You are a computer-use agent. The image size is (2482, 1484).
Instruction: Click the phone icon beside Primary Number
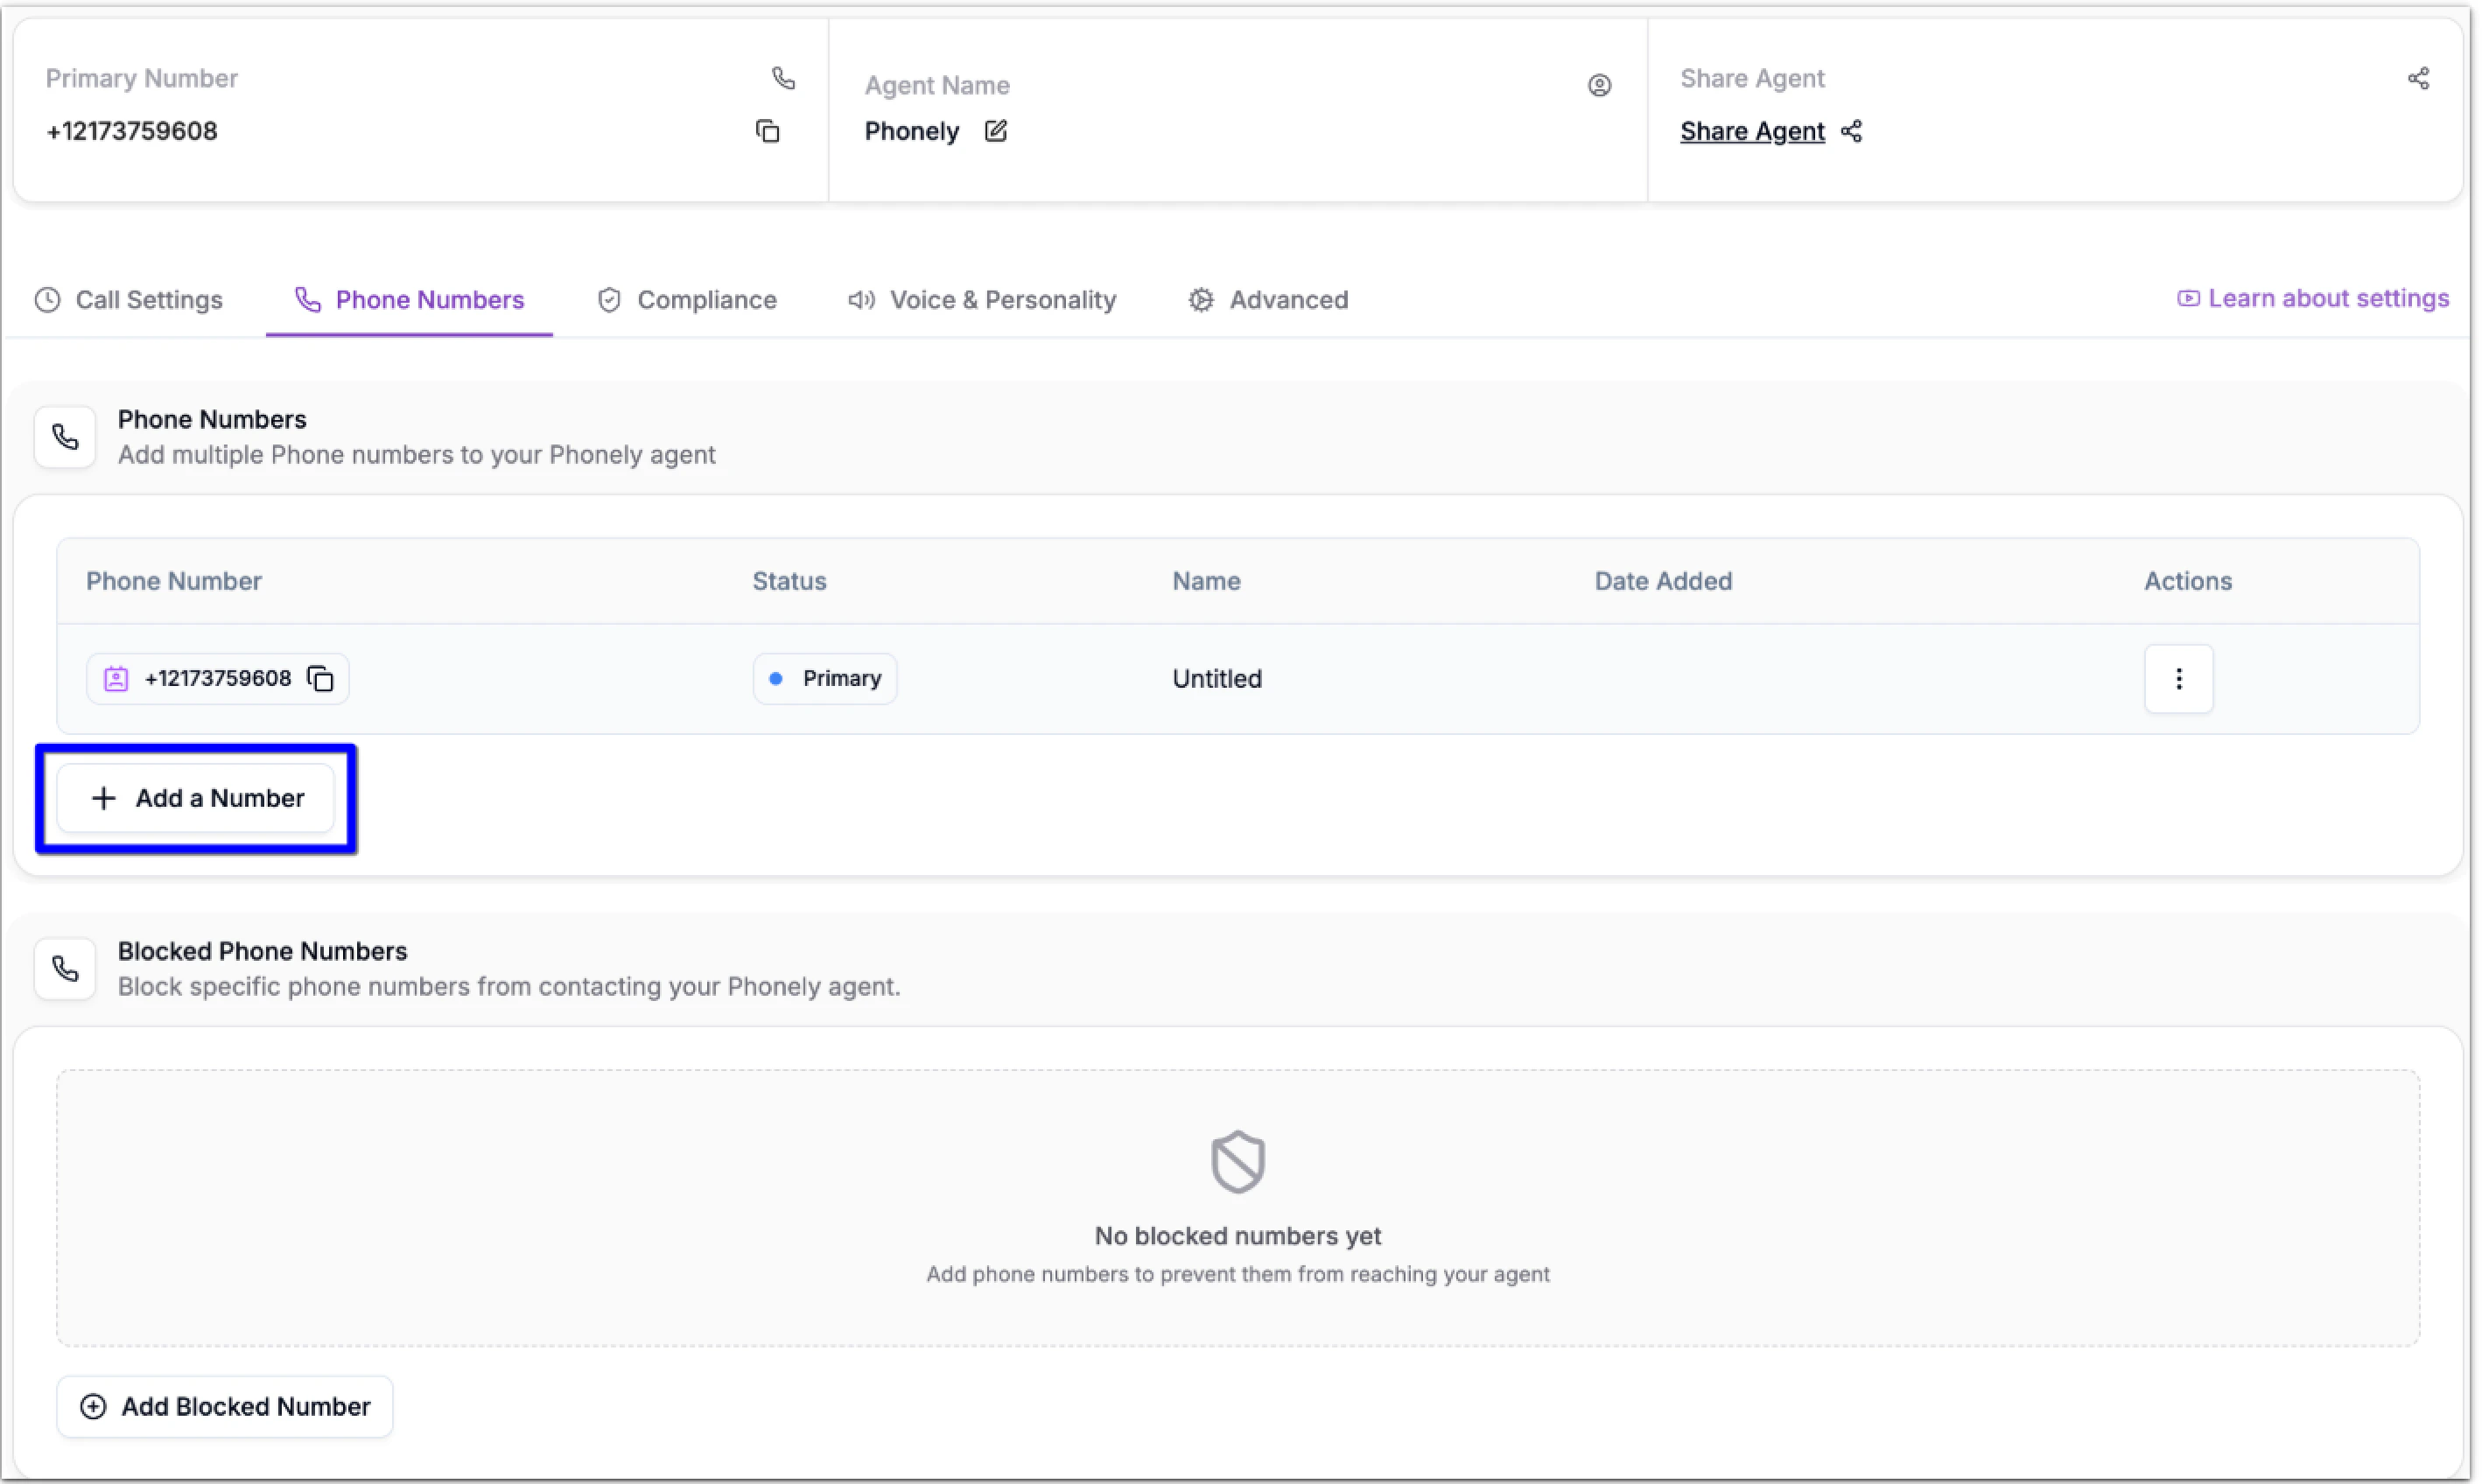[783, 78]
